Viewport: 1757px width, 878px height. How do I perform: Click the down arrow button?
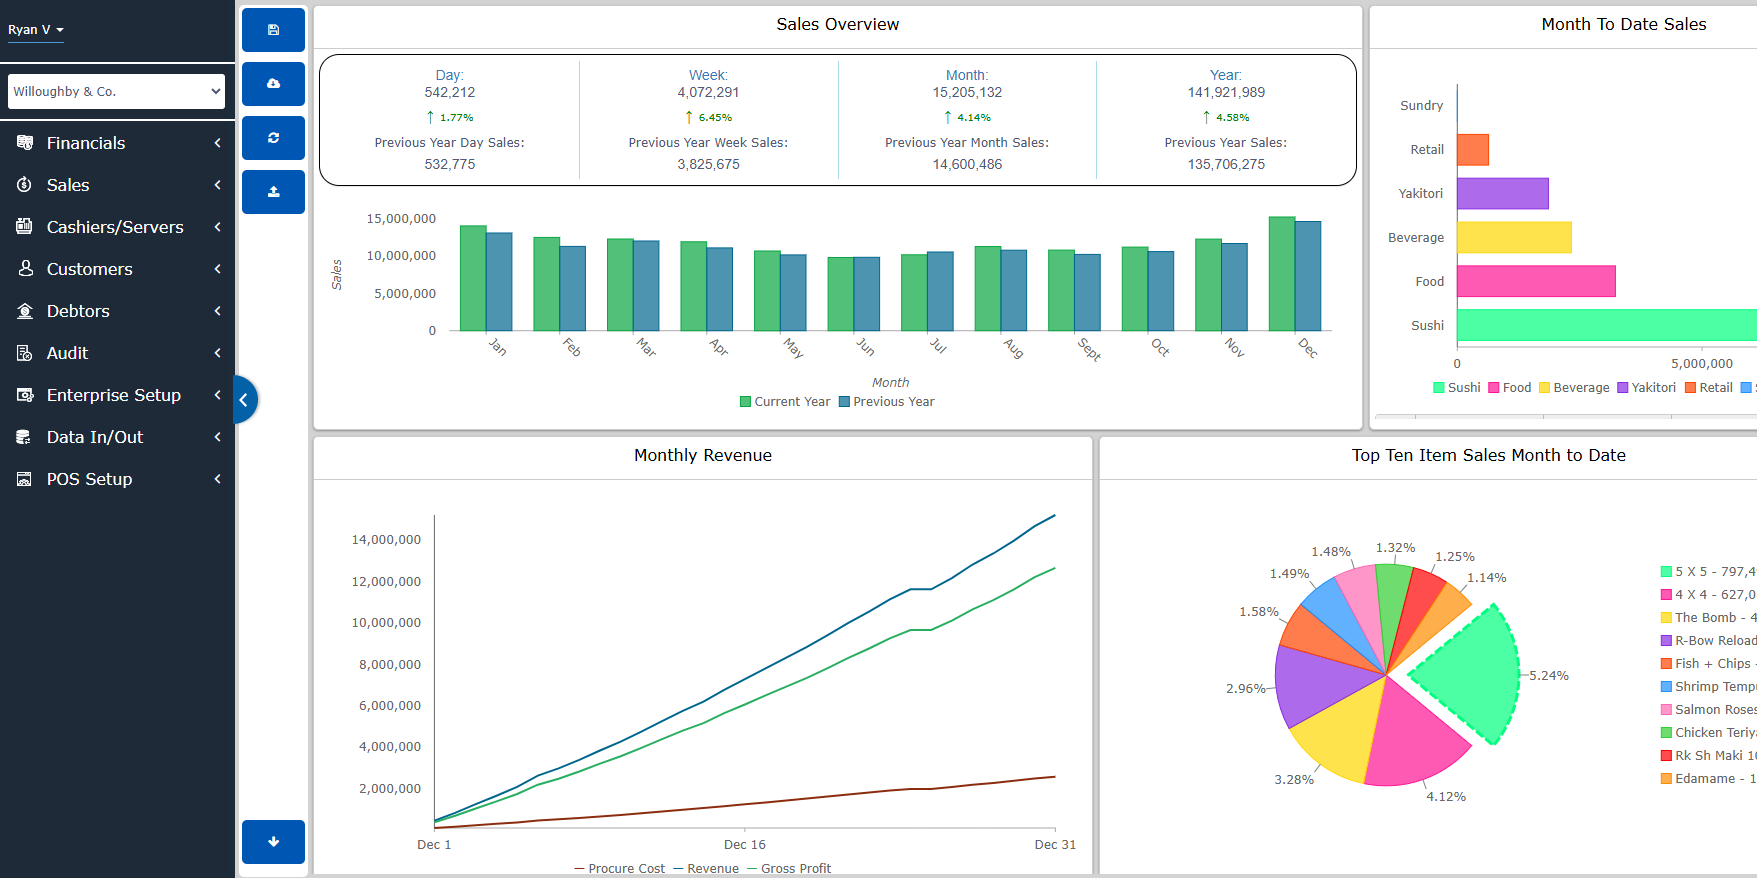pyautogui.click(x=273, y=842)
